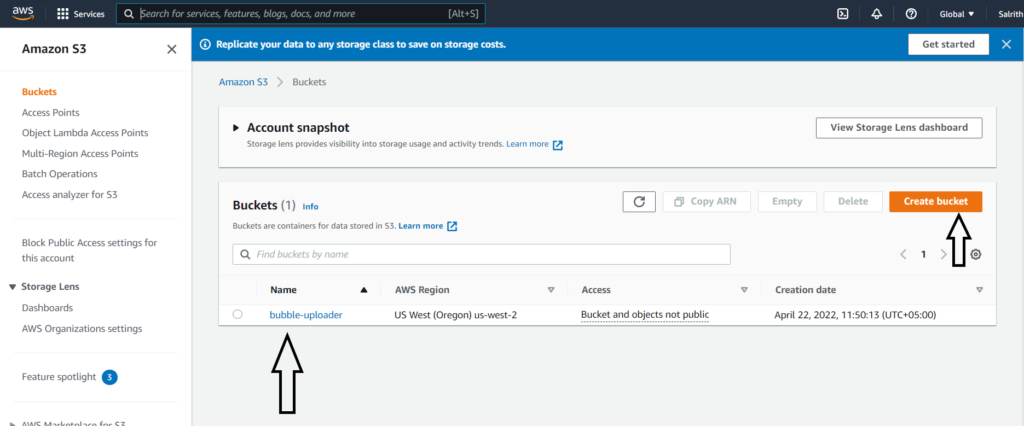Click the Copy ARN button
Screen dimensions: 1024x426
pyautogui.click(x=706, y=201)
